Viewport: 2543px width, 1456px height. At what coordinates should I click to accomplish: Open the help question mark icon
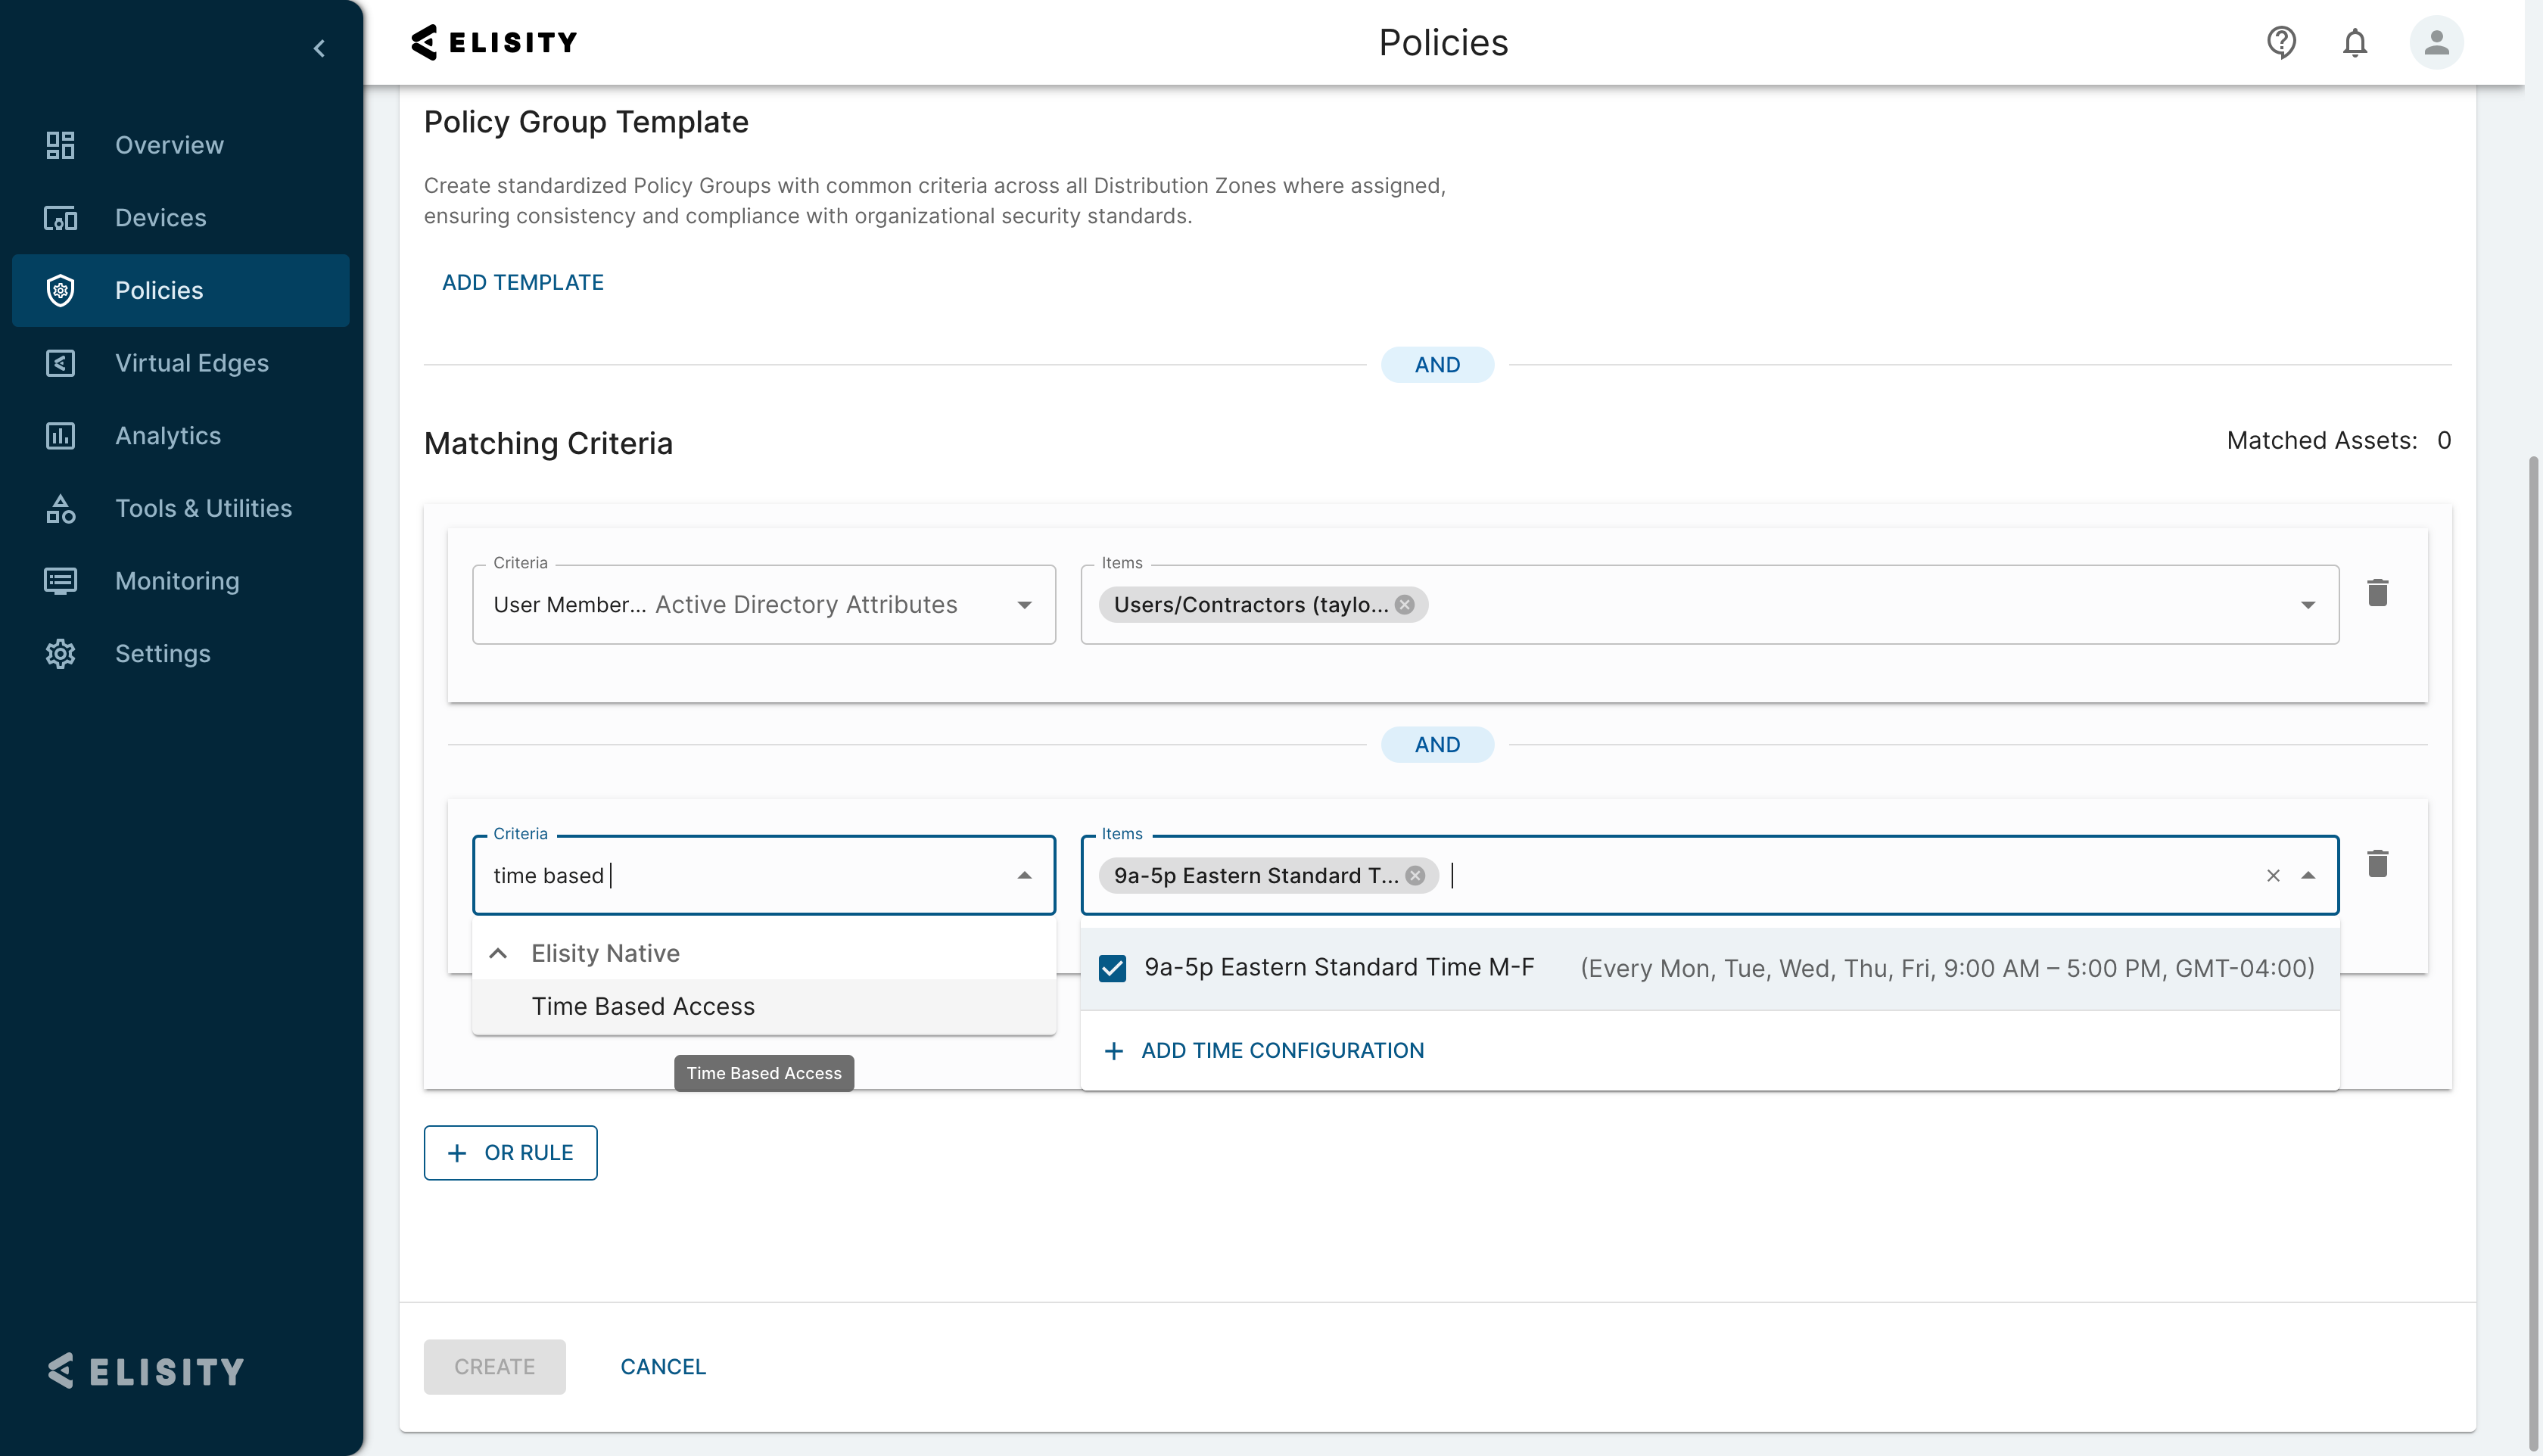pyautogui.click(x=2280, y=42)
